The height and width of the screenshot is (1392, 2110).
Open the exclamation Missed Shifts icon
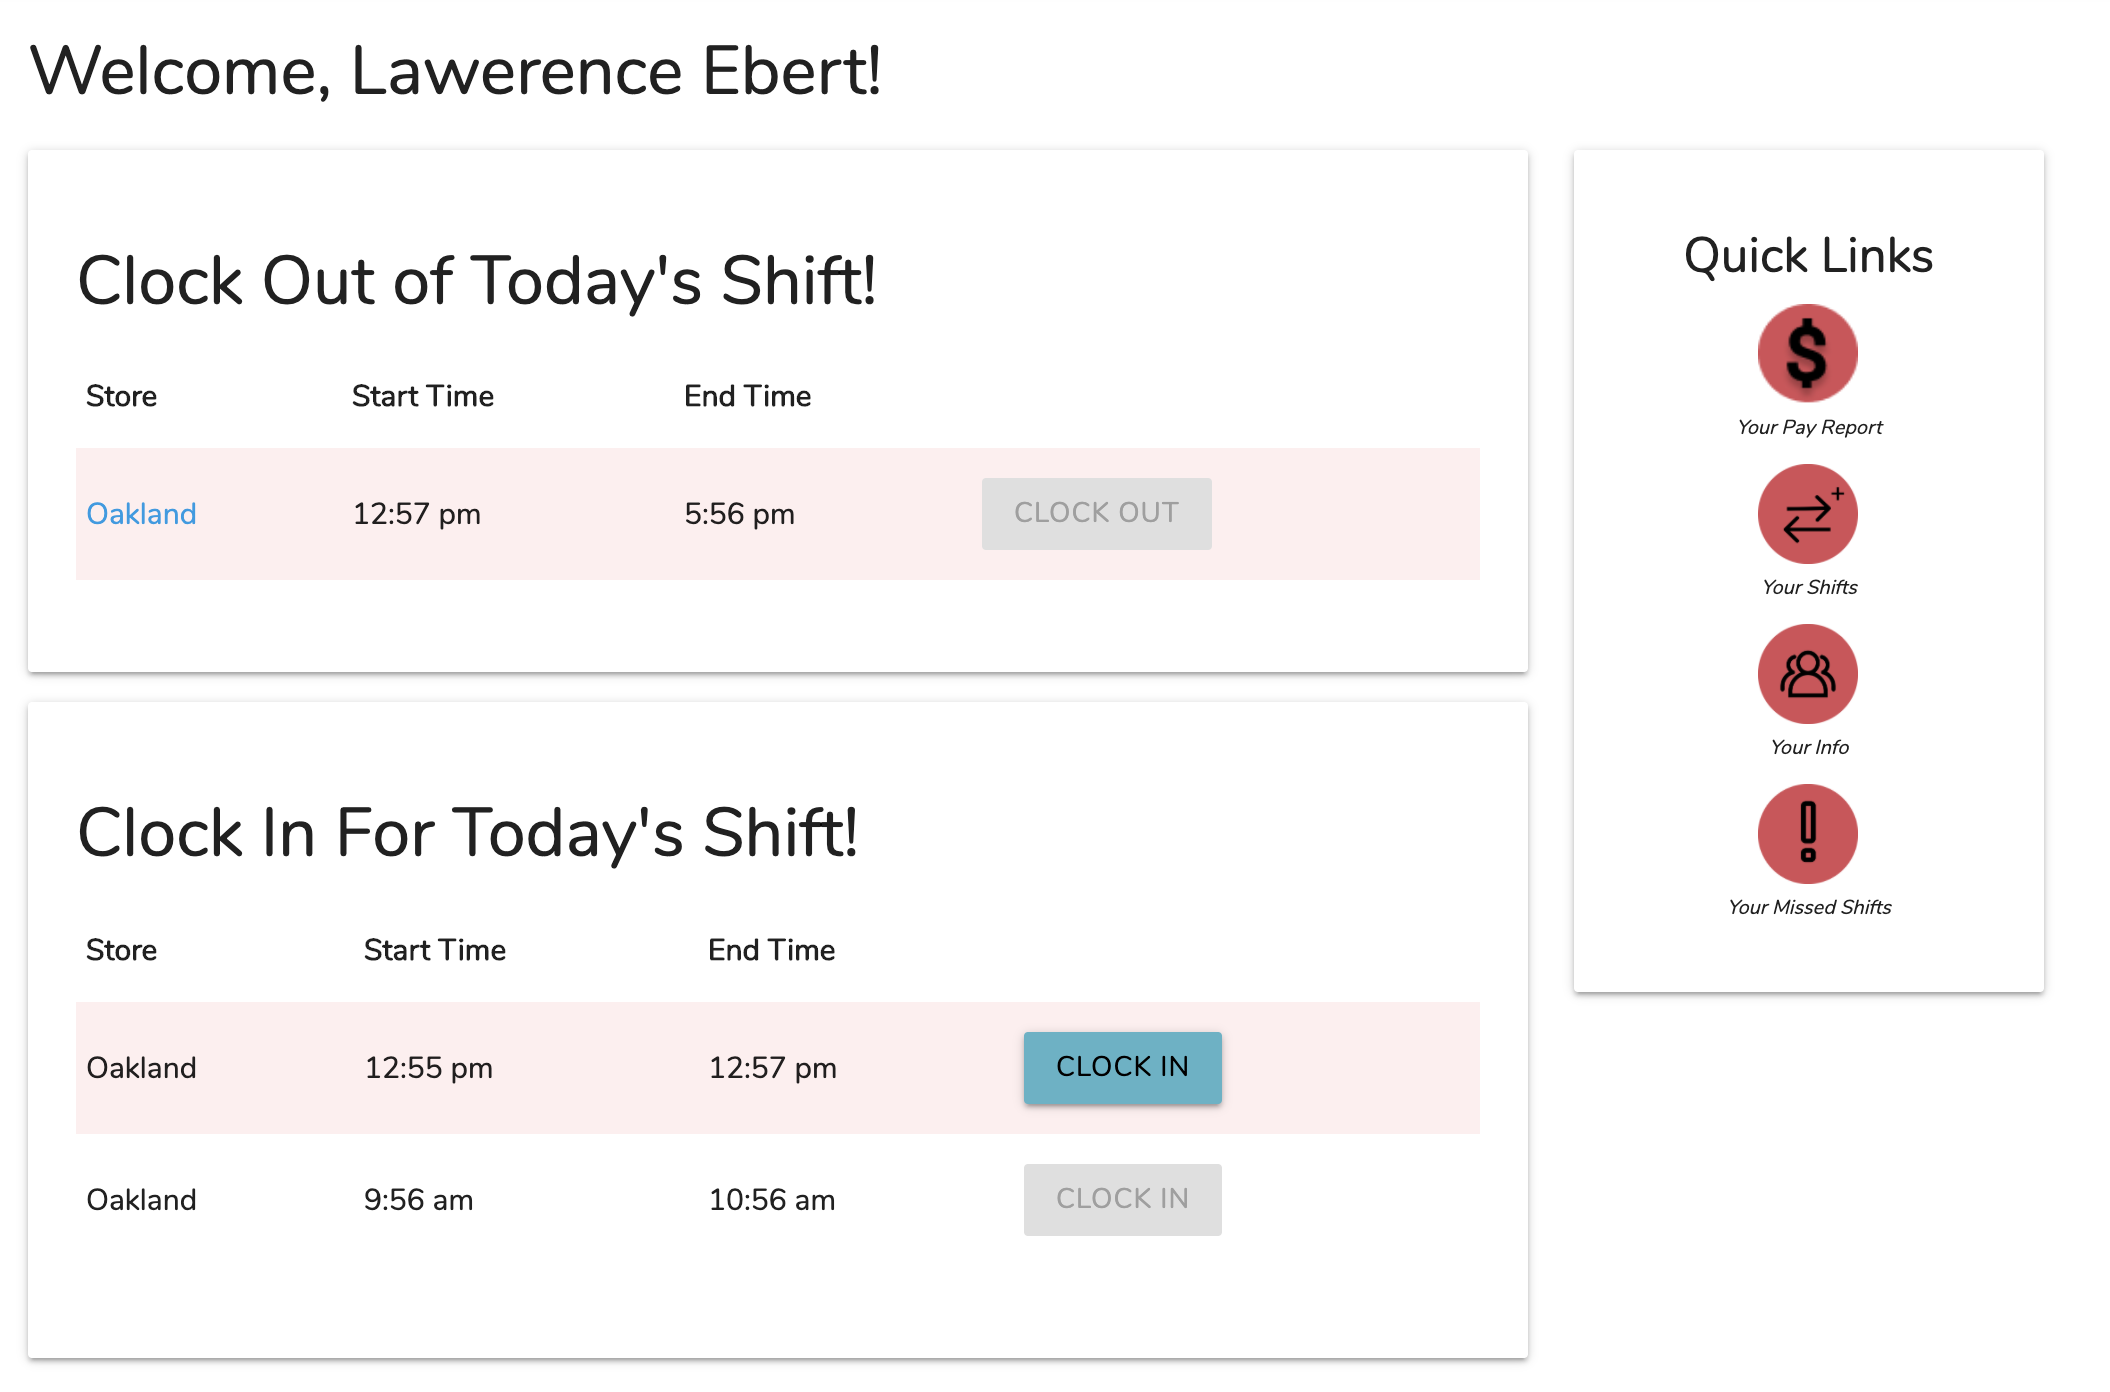coord(1807,834)
